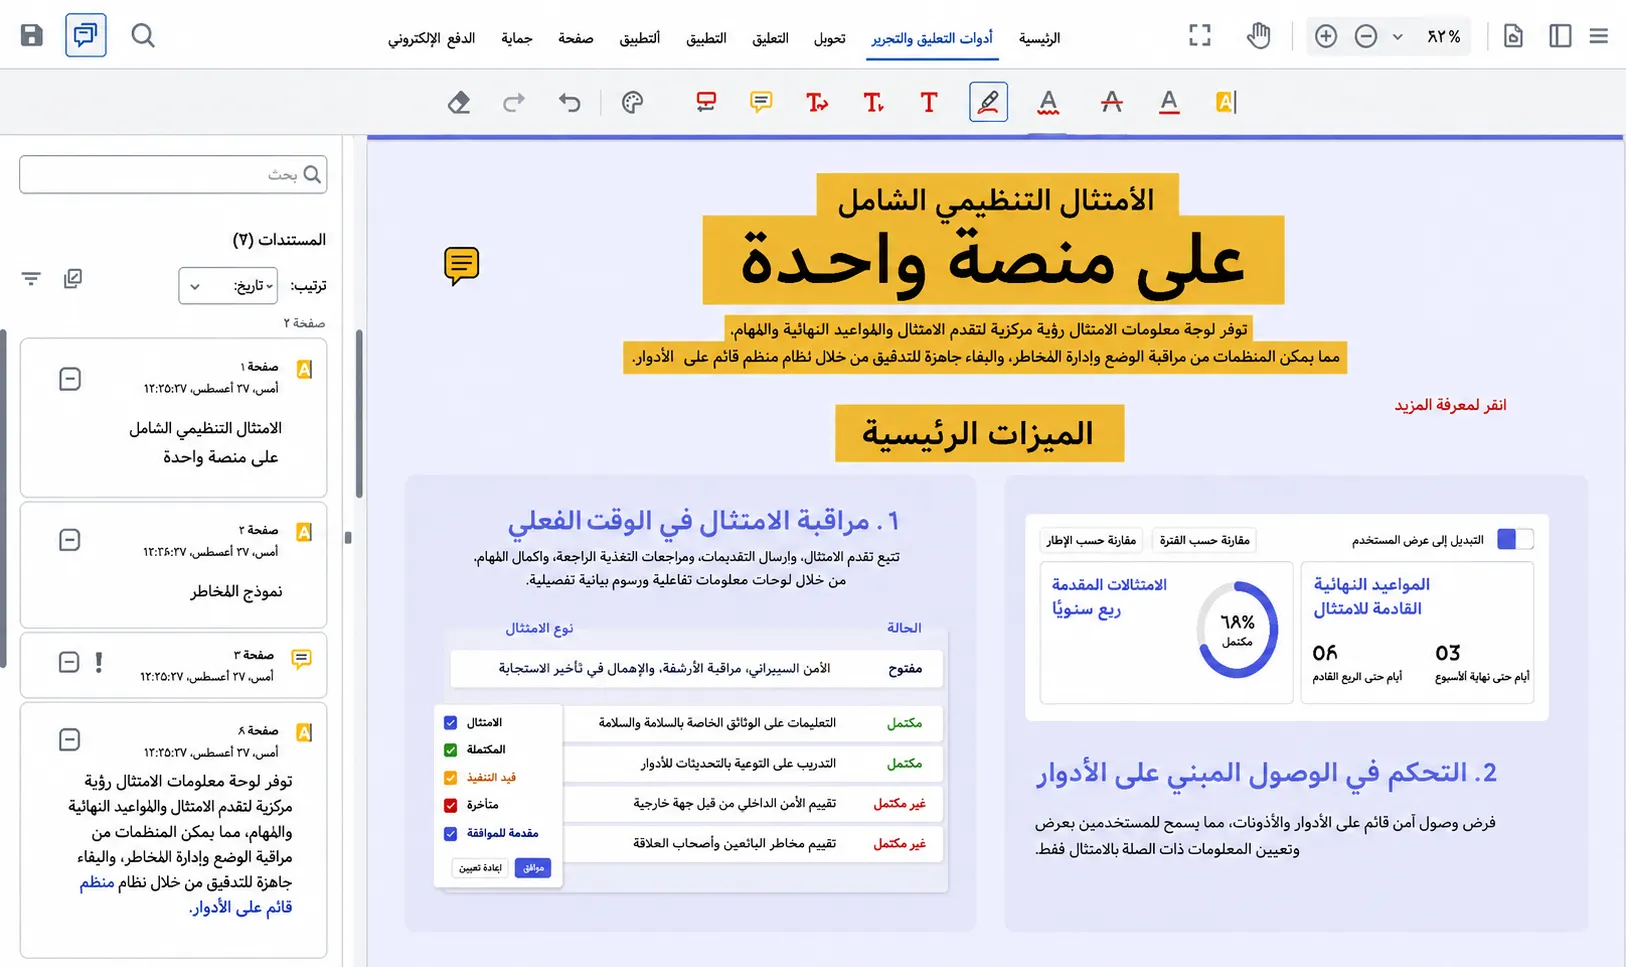Viewport: 1626px width, 967px height.
Task: Open the color palette tool
Action: [632, 102]
